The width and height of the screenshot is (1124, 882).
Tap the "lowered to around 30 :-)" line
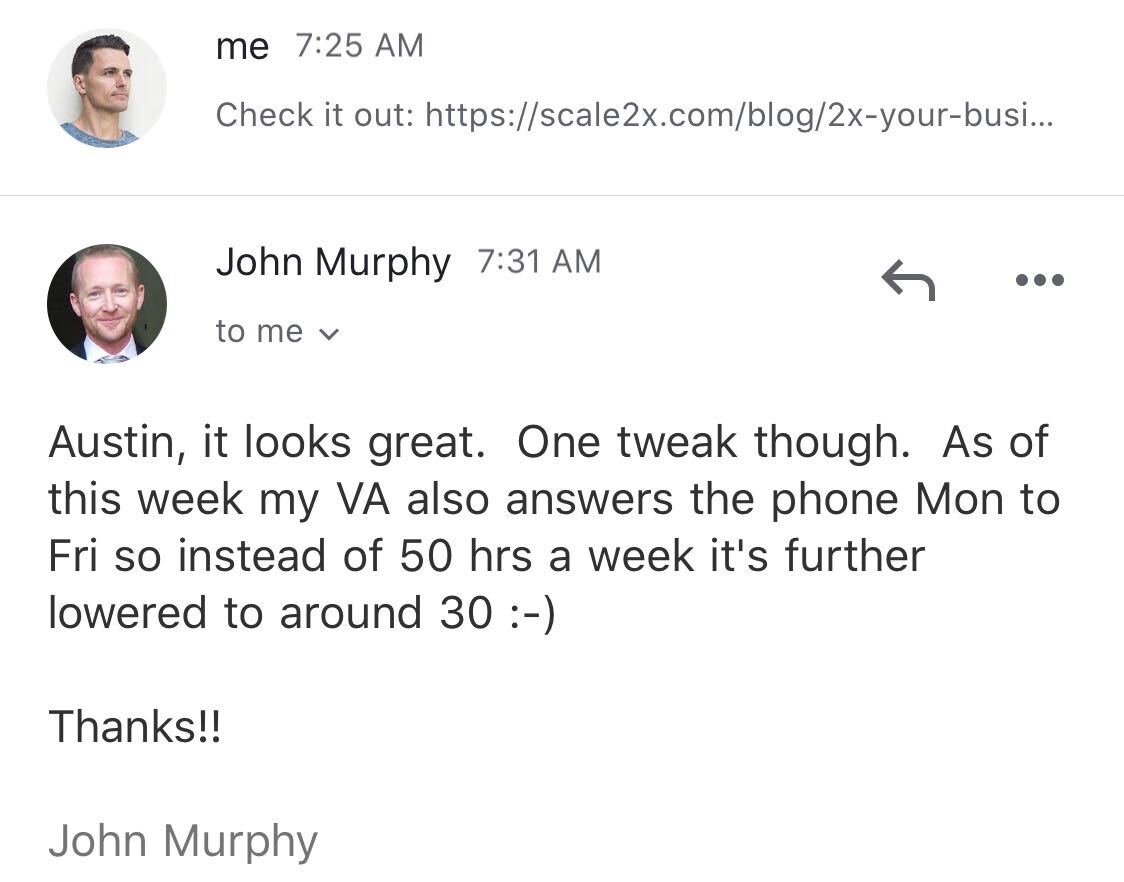click(302, 614)
